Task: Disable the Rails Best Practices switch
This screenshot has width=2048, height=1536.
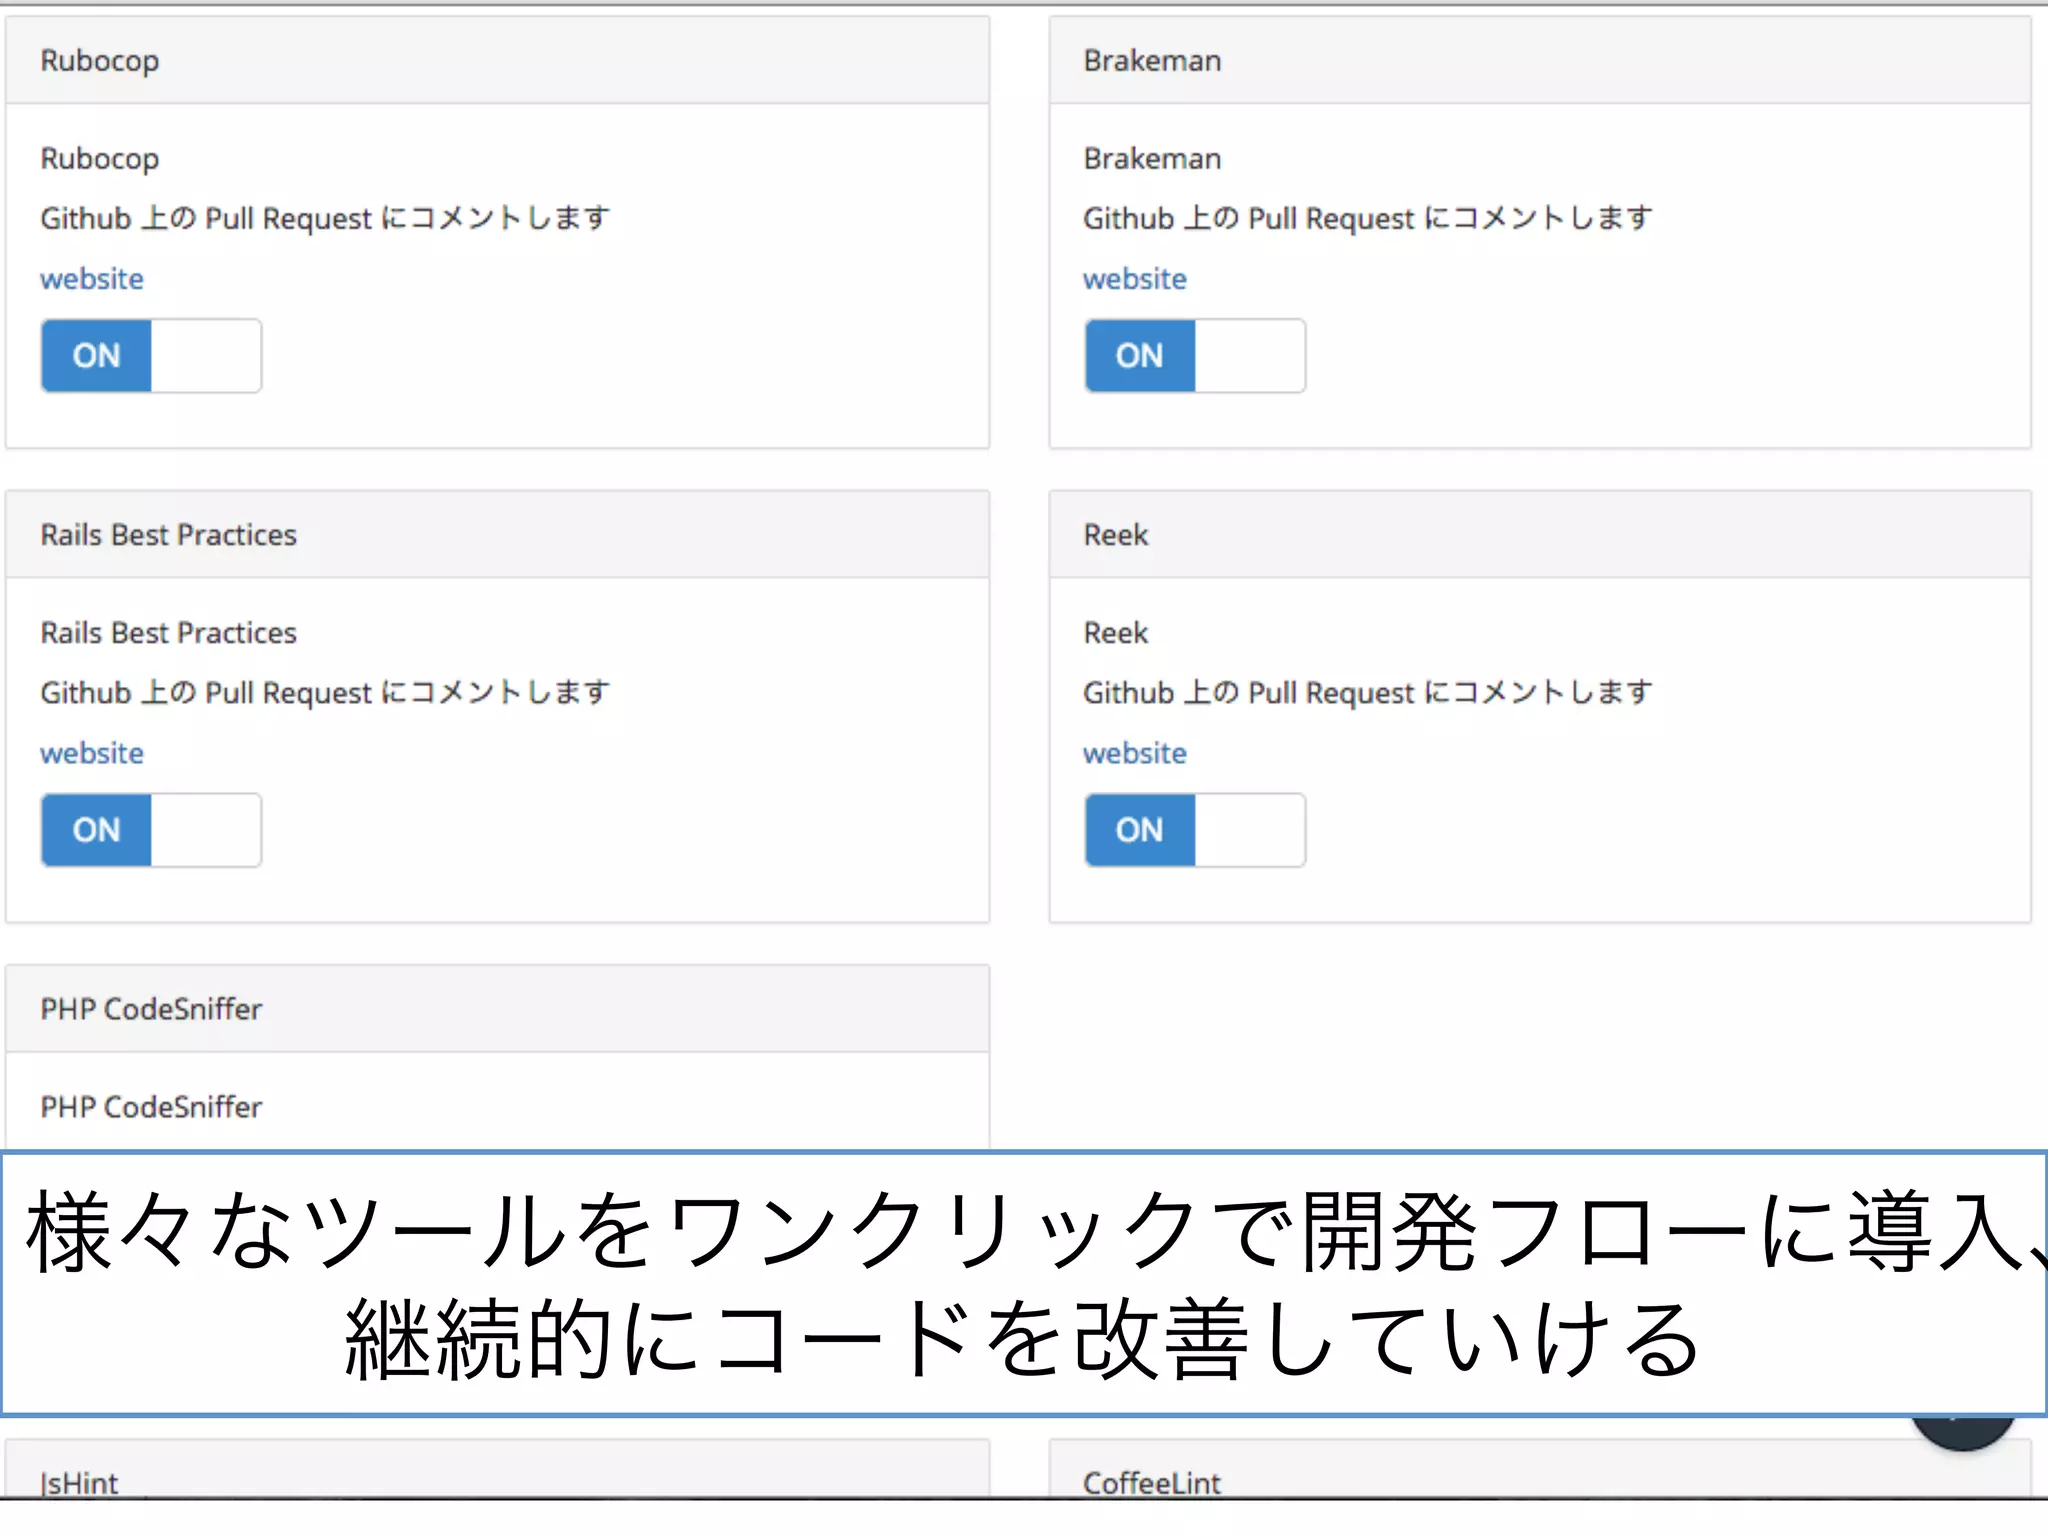Action: click(x=151, y=830)
